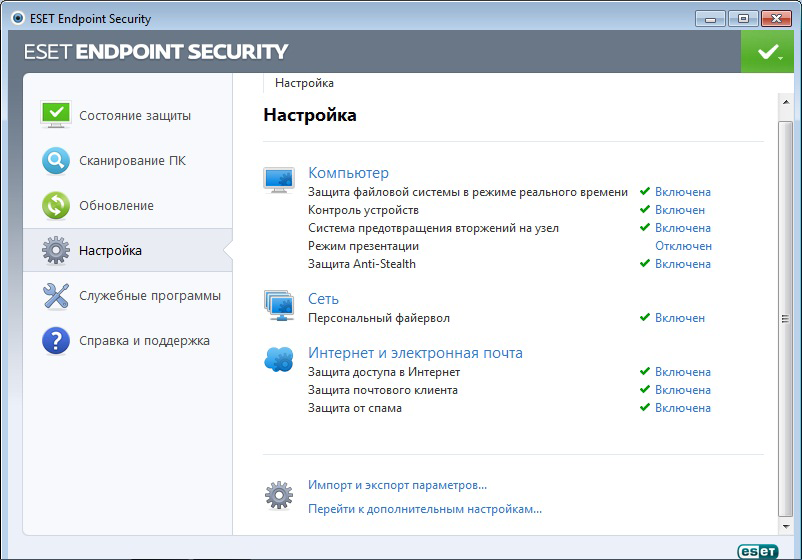
Task: Toggle Режим презентации Отключен status
Action: (683, 246)
